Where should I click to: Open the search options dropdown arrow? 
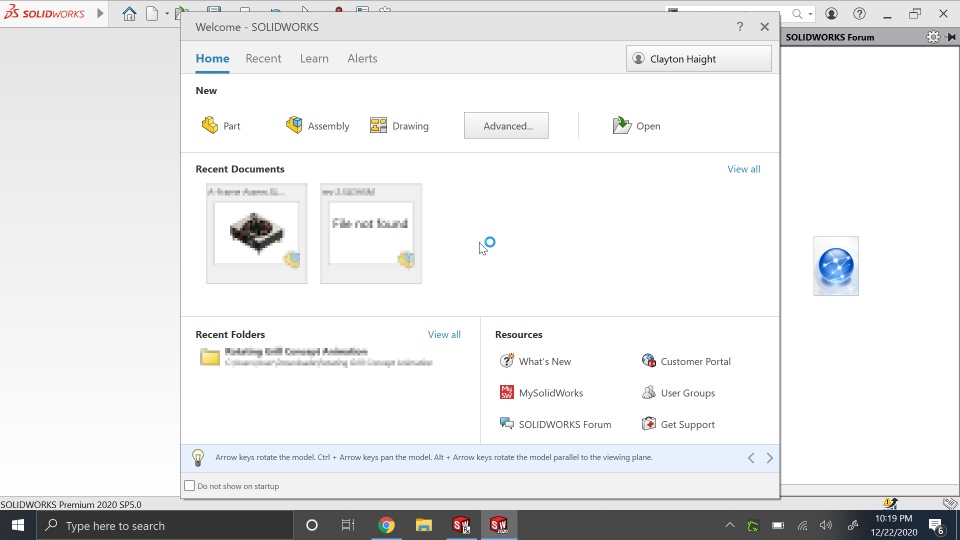pos(811,13)
